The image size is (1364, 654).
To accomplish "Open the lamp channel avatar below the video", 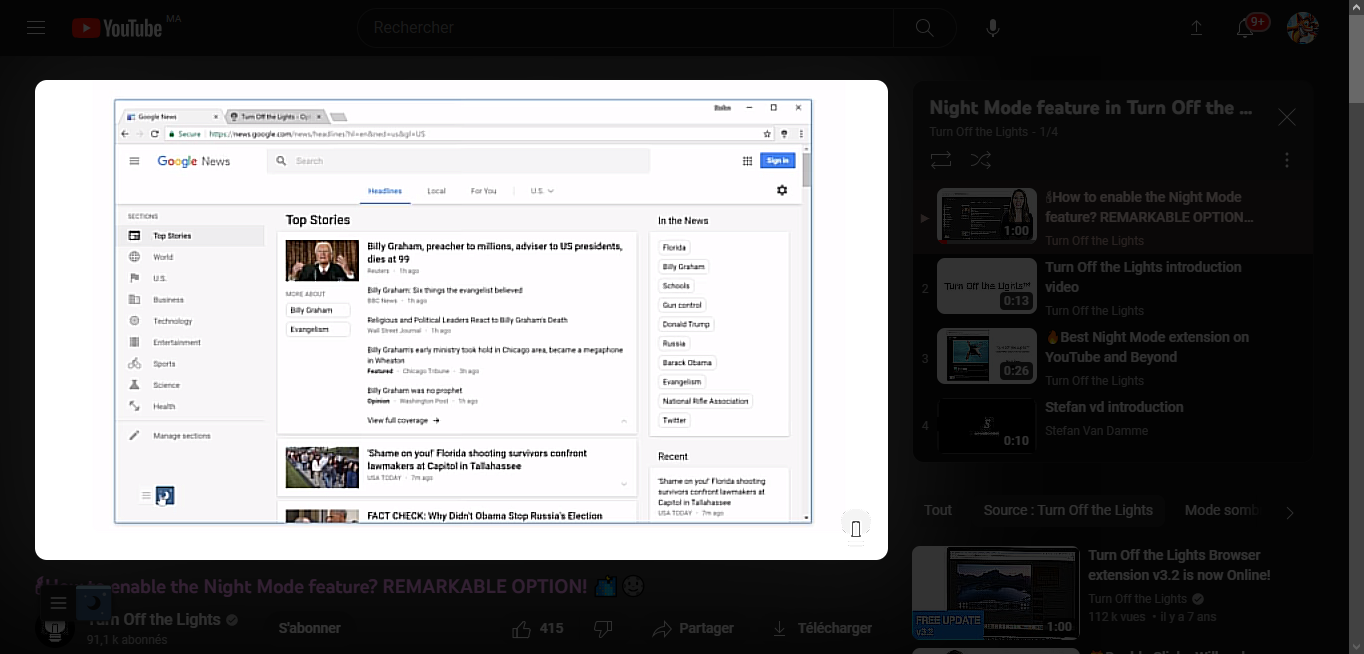I will [56, 628].
